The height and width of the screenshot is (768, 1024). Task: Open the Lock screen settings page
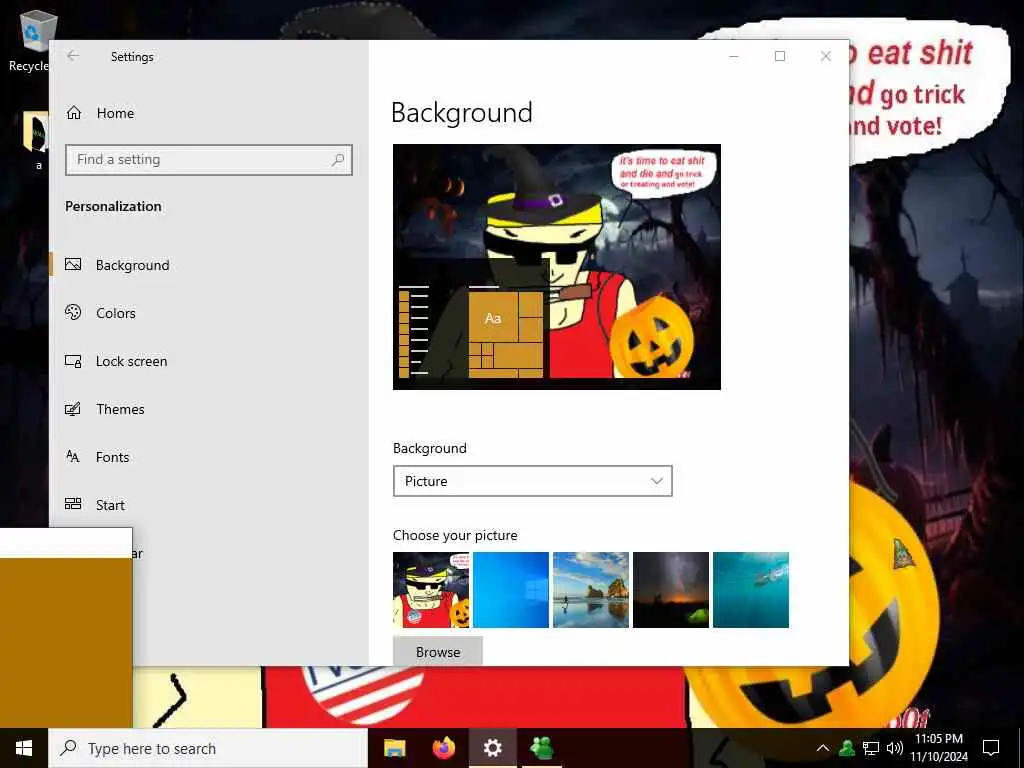pos(209,361)
